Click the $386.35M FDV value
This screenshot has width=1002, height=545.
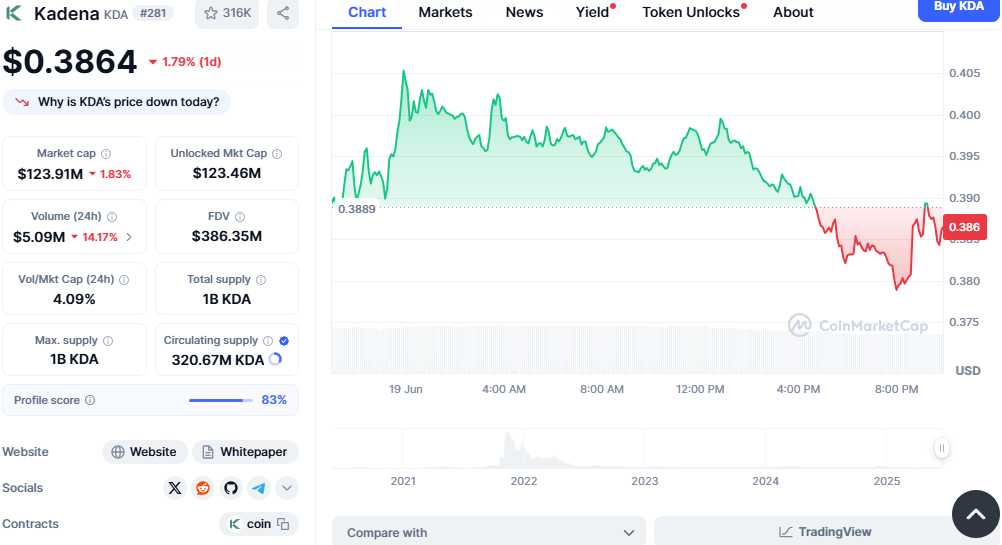point(227,236)
